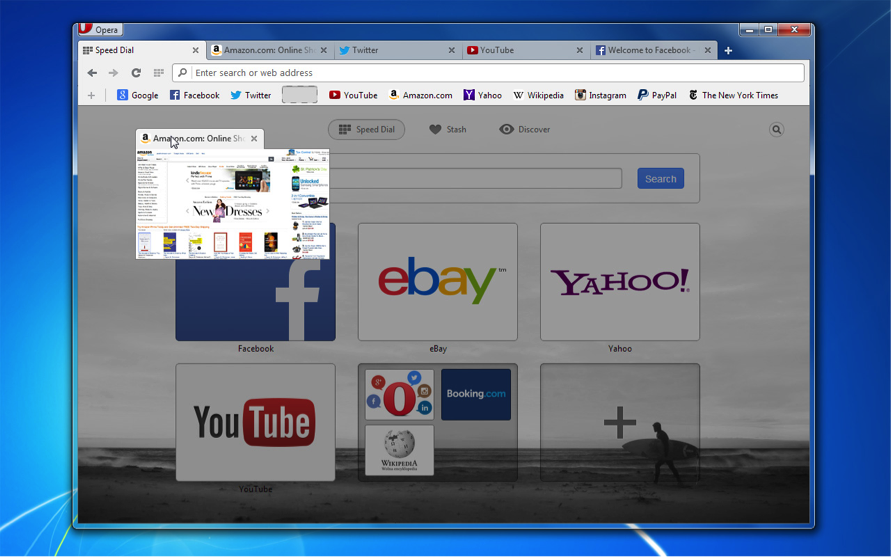Minimize the Opera window
Screen dimensions: 891x557
click(749, 30)
